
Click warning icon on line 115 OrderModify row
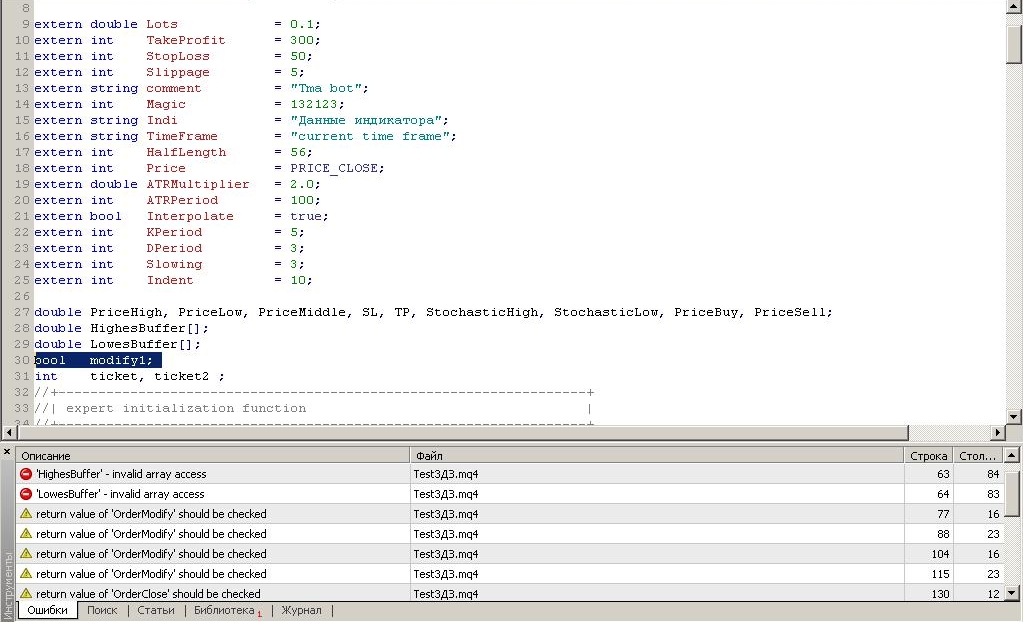click(x=26, y=574)
